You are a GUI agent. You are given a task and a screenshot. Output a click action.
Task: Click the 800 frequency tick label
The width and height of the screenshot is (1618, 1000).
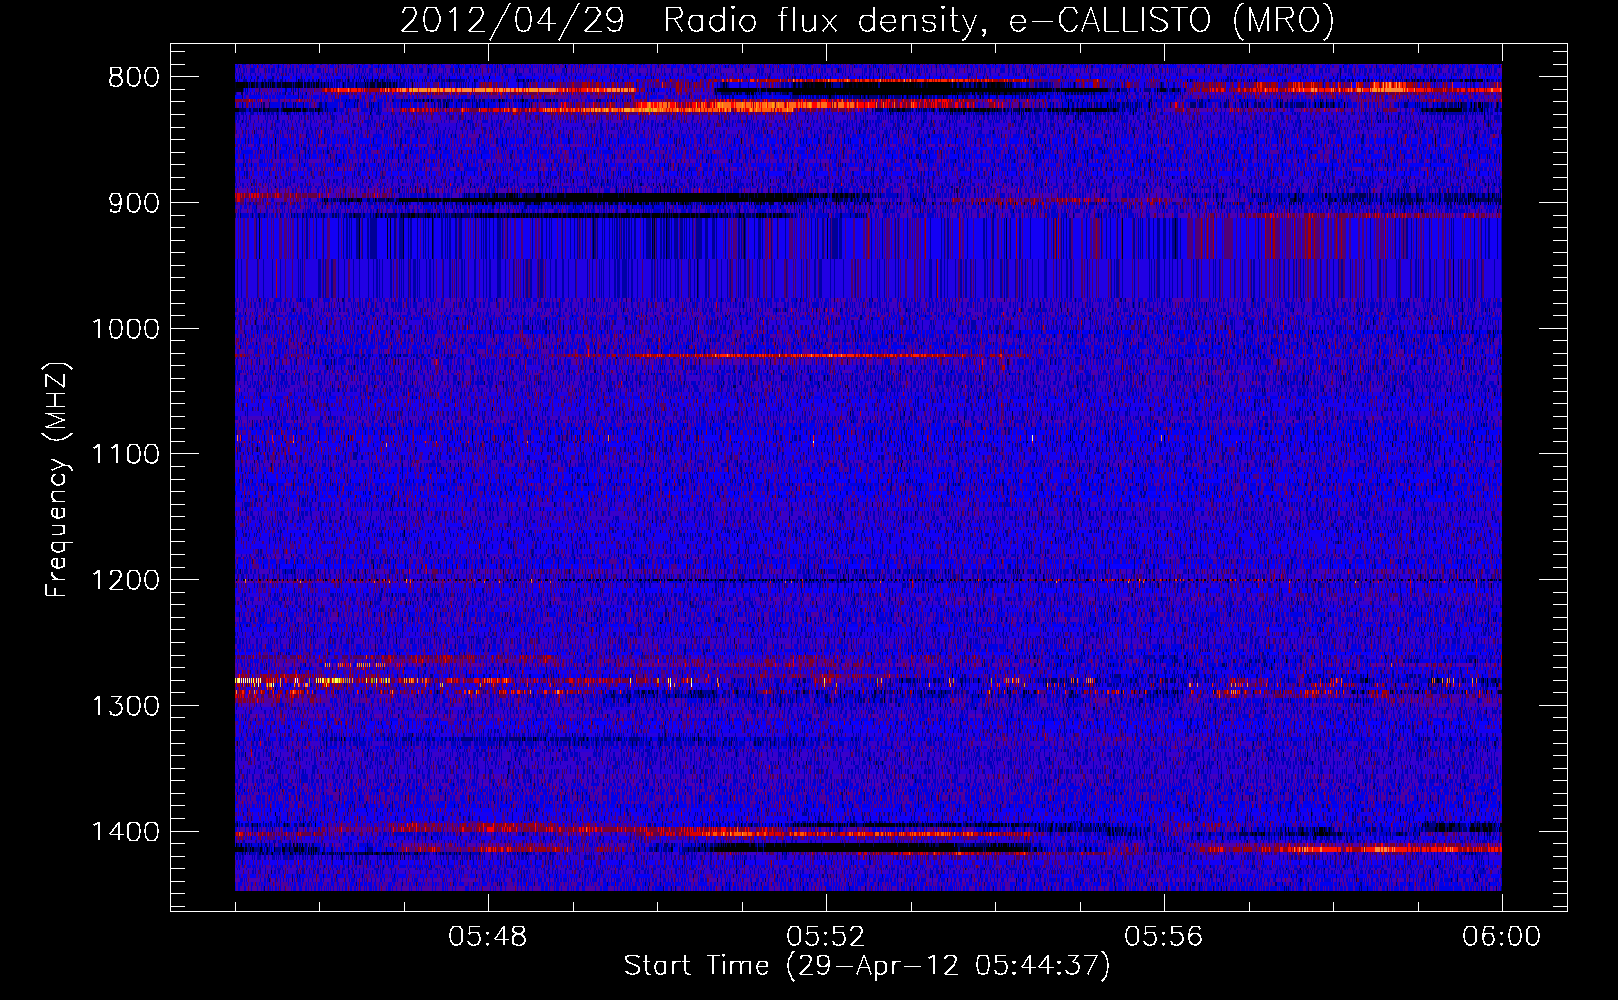click(134, 78)
